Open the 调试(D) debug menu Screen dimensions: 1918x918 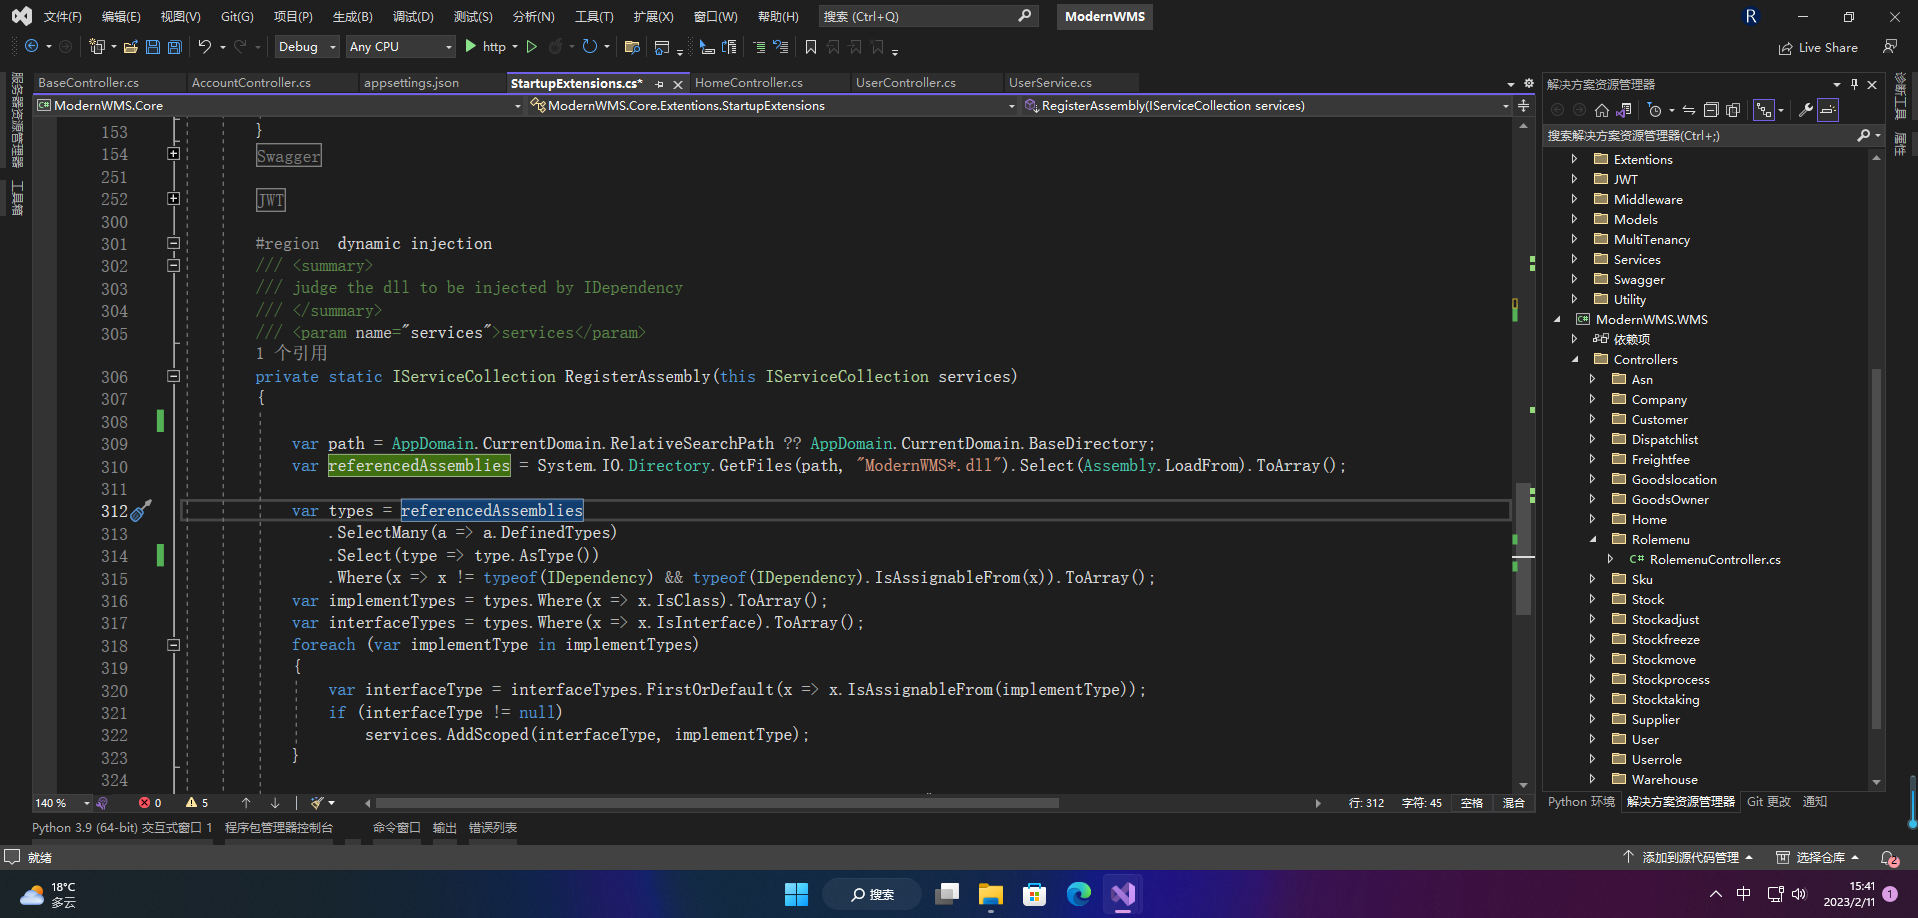click(x=413, y=17)
